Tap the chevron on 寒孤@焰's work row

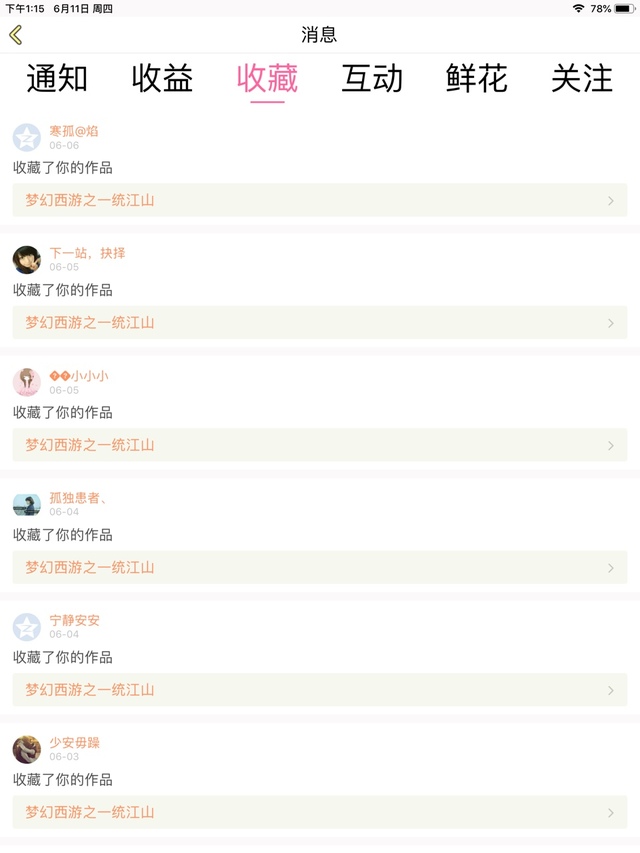(x=611, y=200)
